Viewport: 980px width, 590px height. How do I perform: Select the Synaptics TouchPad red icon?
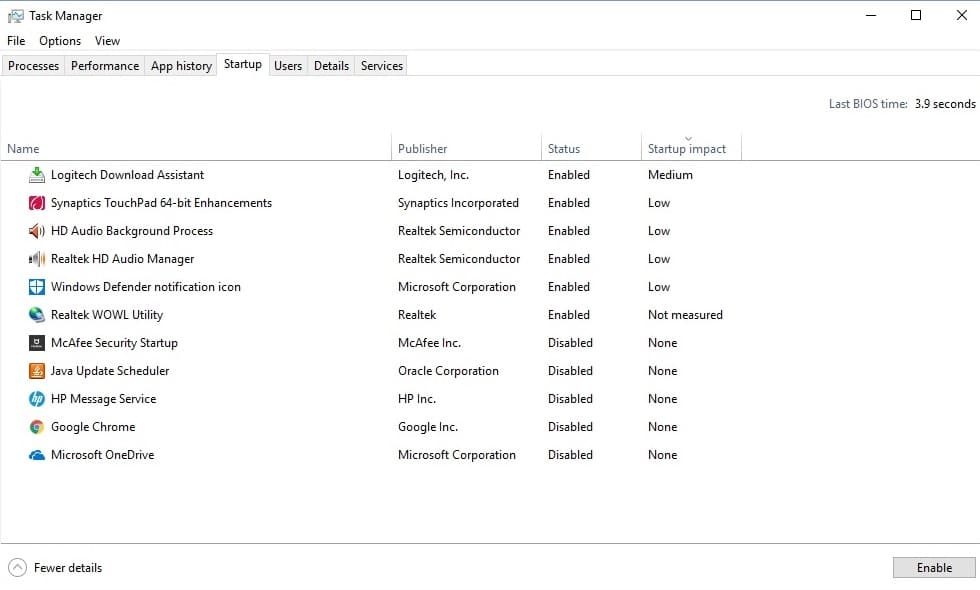(37, 203)
